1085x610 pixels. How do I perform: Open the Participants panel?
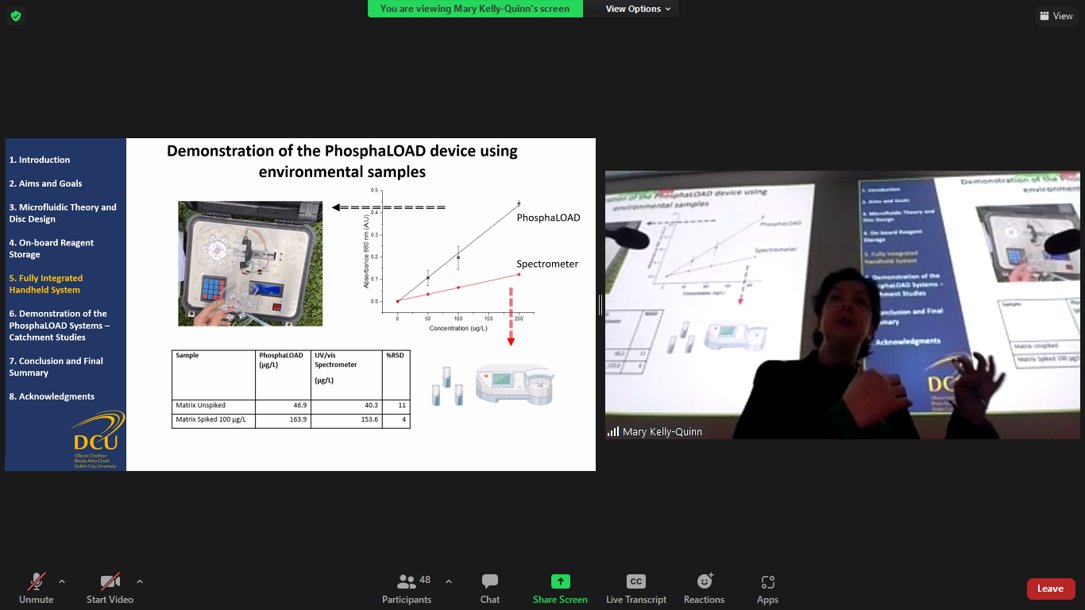click(x=407, y=588)
